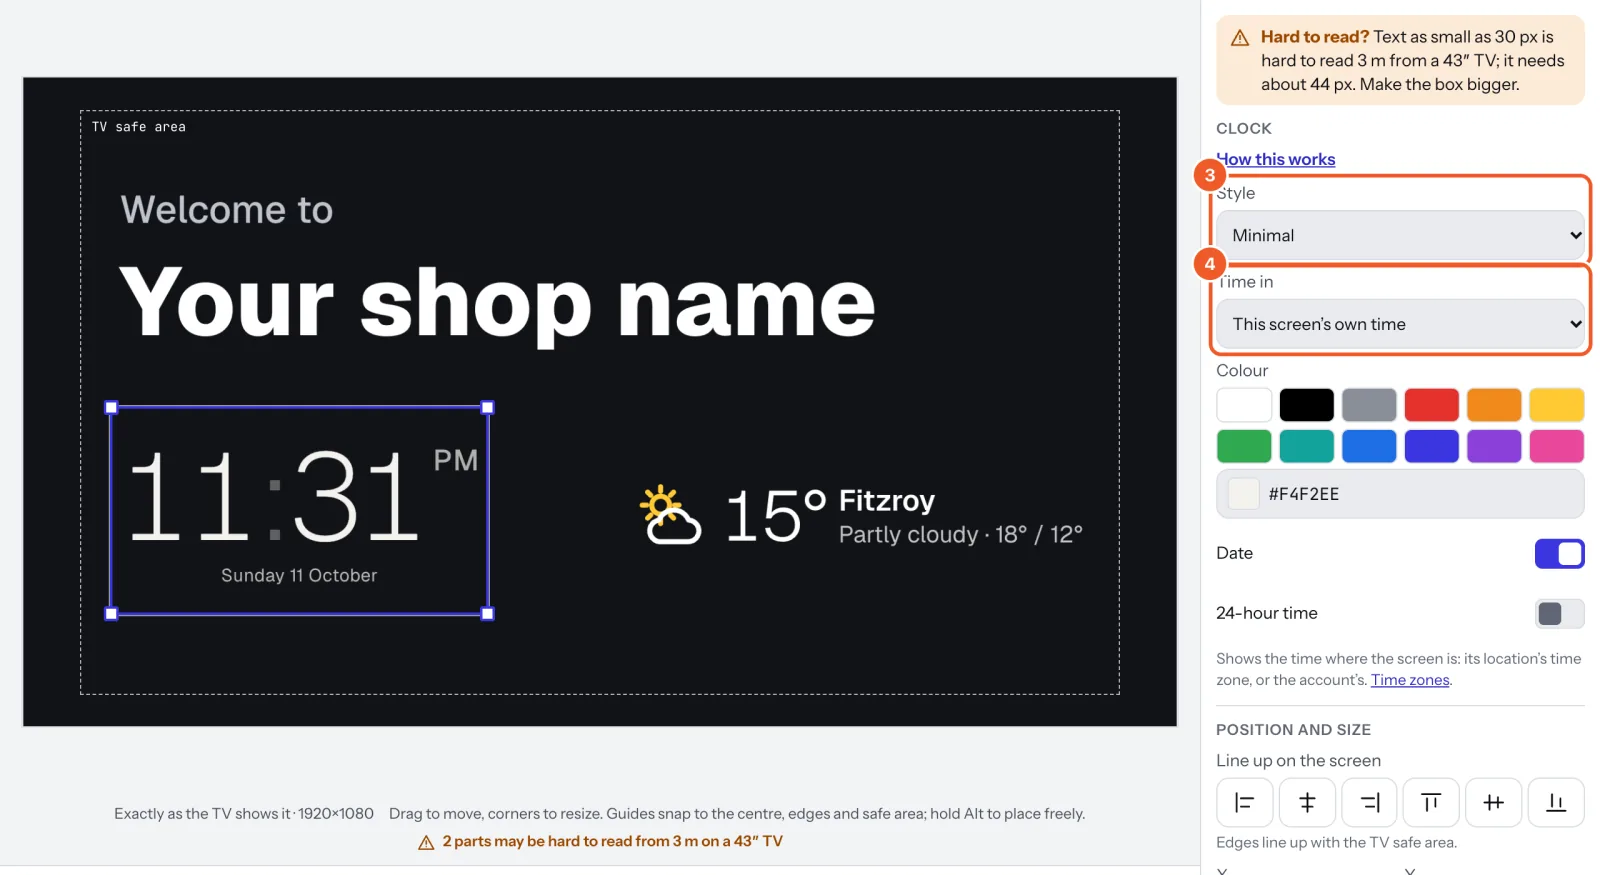
Task: Edit the #F4F2EE hex colour field
Action: point(1400,494)
